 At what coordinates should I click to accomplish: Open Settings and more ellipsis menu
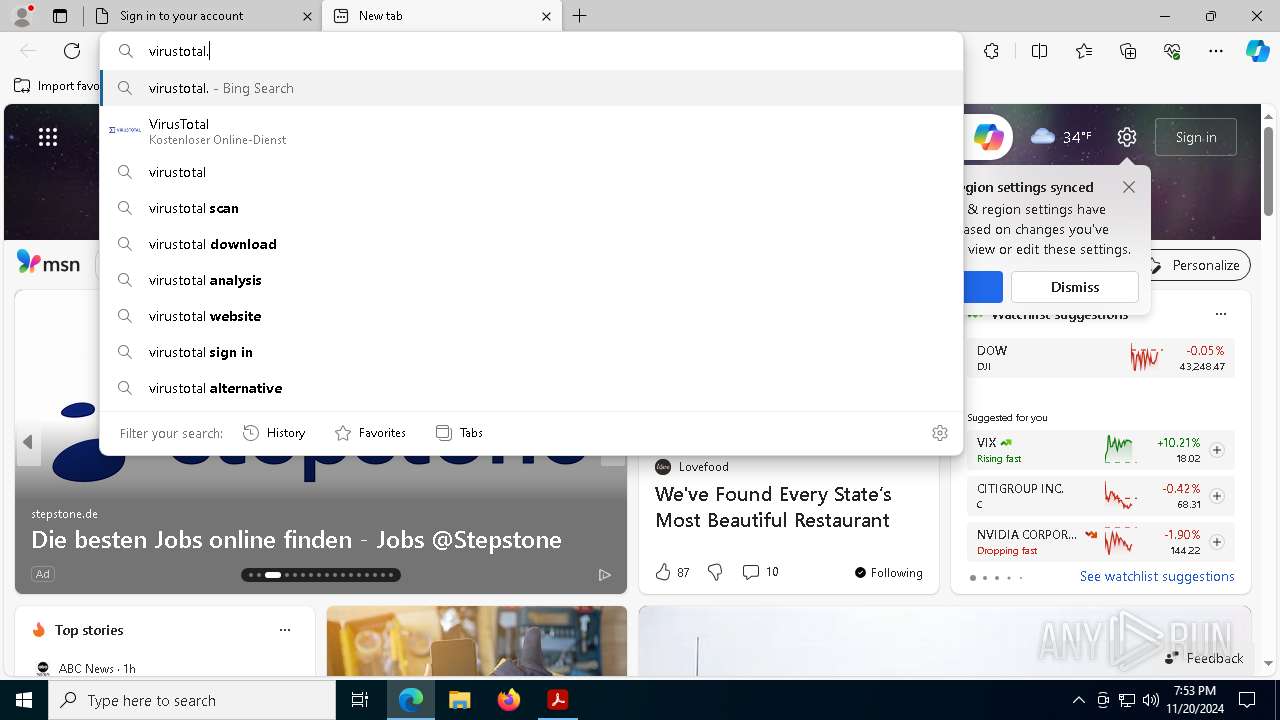coord(1216,51)
